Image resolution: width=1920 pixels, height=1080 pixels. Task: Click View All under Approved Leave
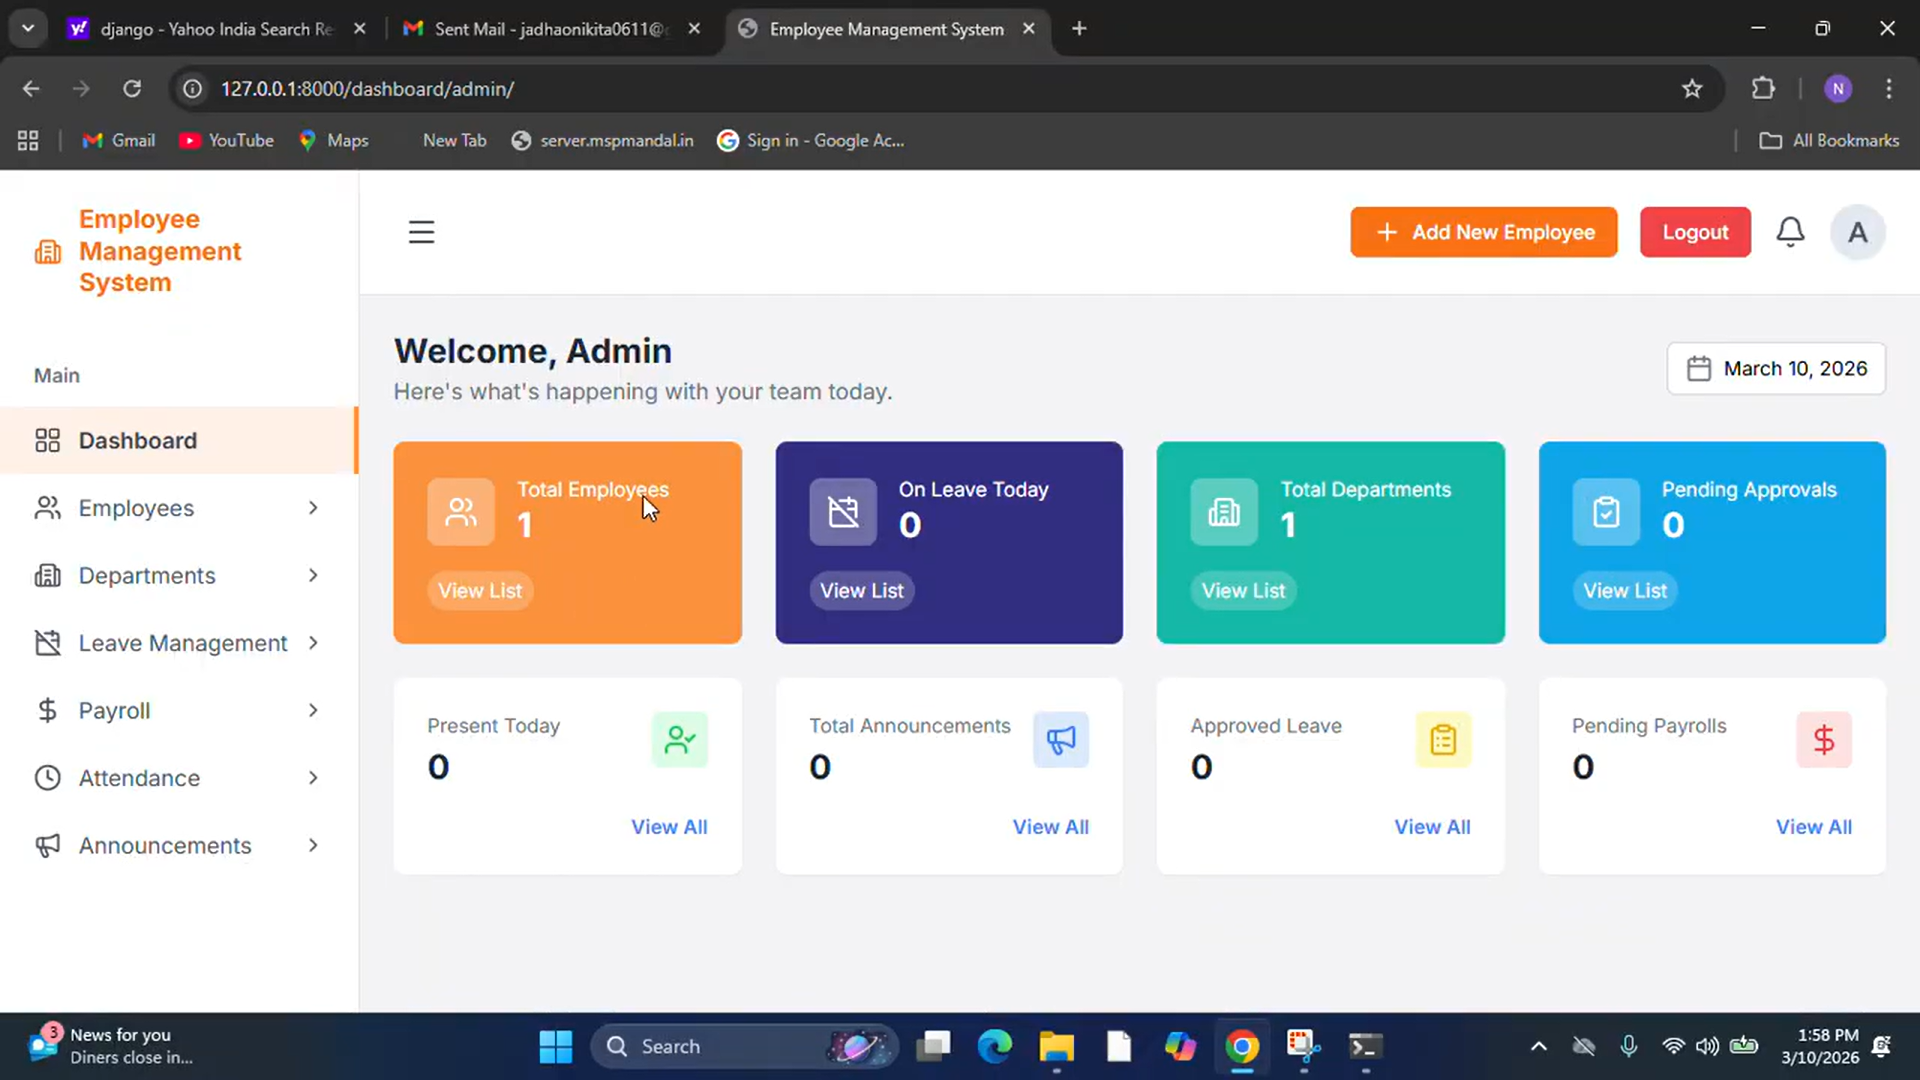point(1432,827)
